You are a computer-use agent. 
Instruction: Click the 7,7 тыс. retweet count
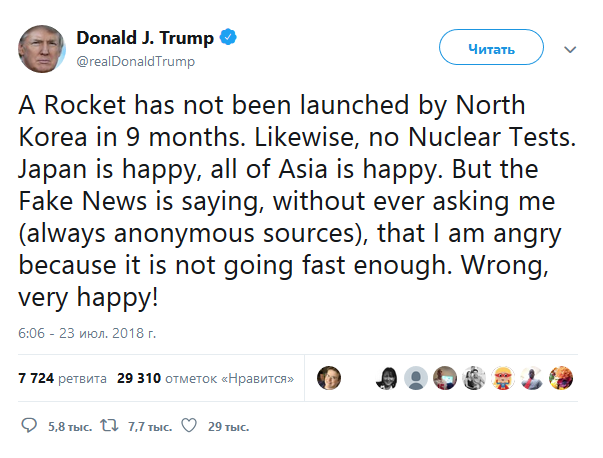146,427
